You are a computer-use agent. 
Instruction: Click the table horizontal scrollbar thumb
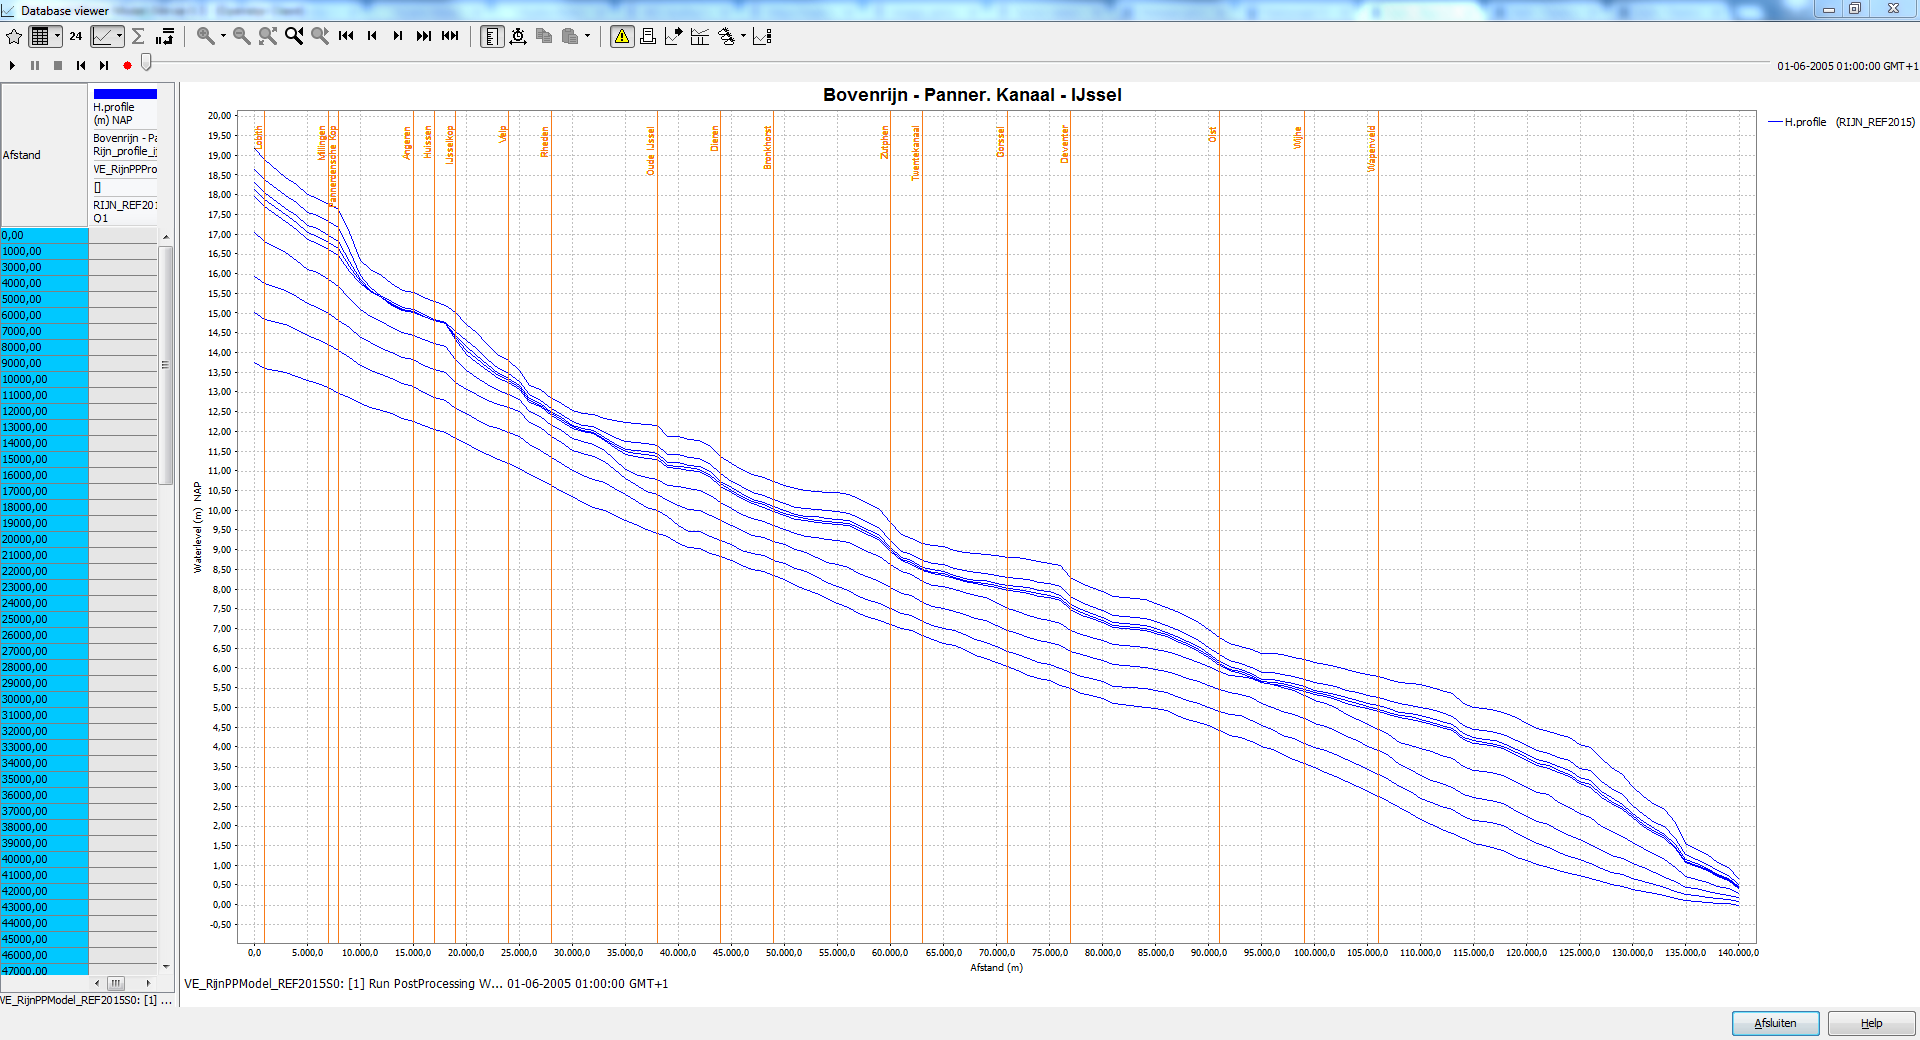116,983
